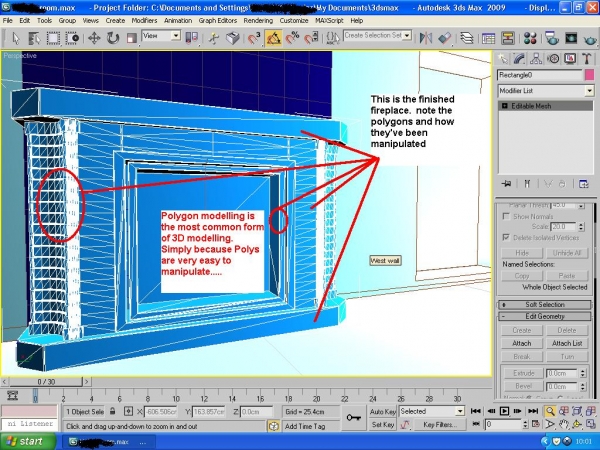Click the 0 / 30 time slider

click(x=46, y=382)
